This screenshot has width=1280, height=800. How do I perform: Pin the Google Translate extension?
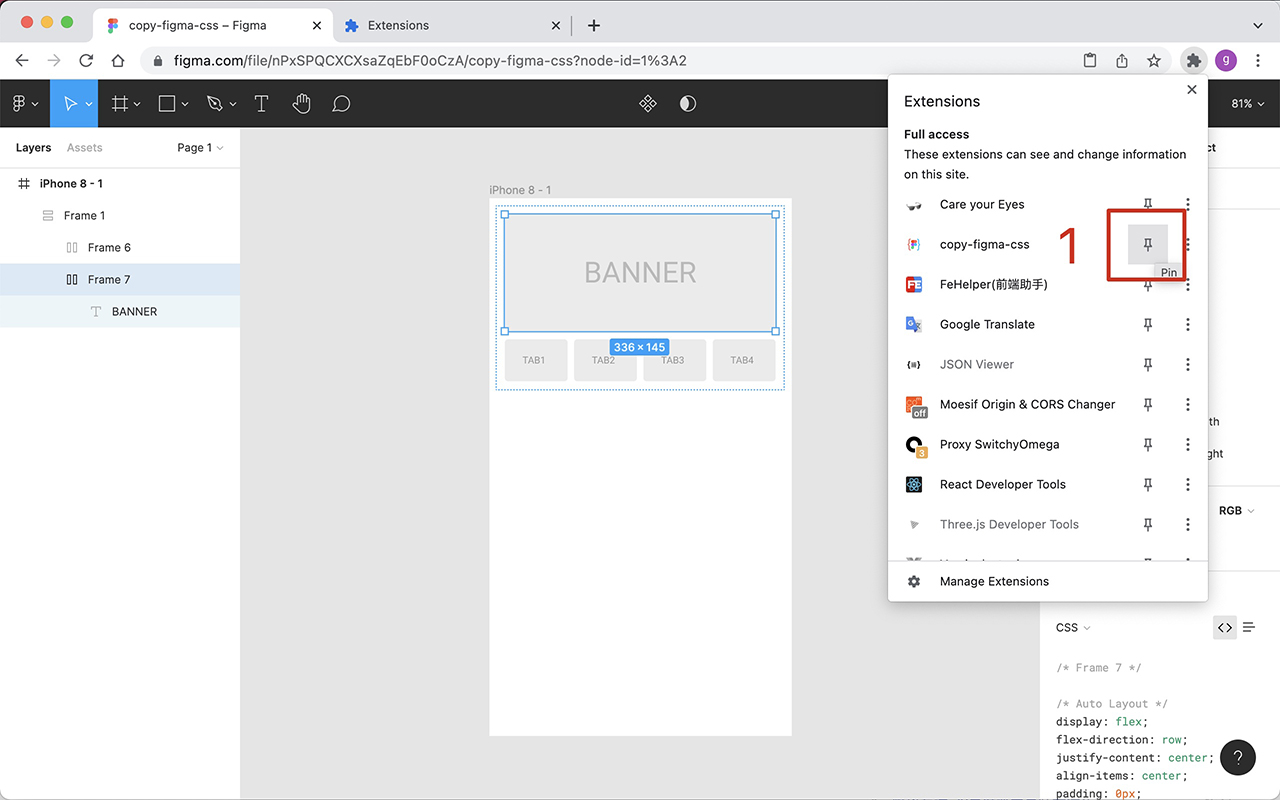click(x=1147, y=324)
